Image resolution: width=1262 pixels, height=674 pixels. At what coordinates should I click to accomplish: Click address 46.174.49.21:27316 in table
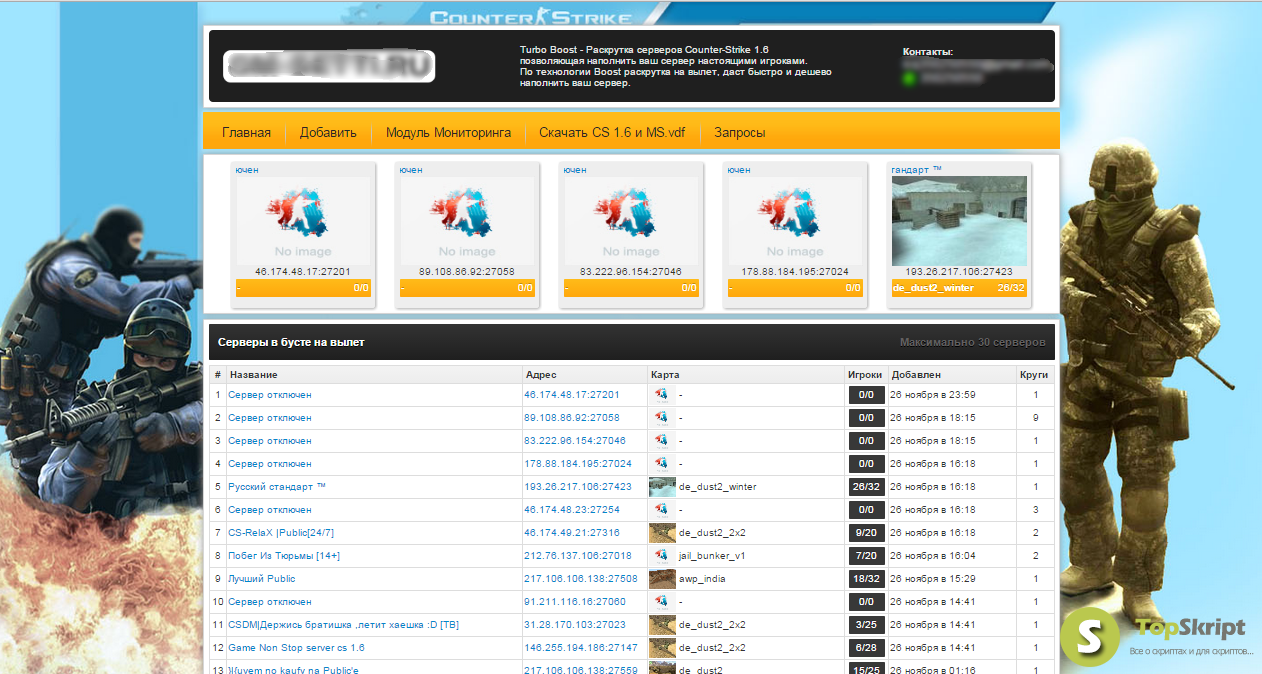click(572, 533)
